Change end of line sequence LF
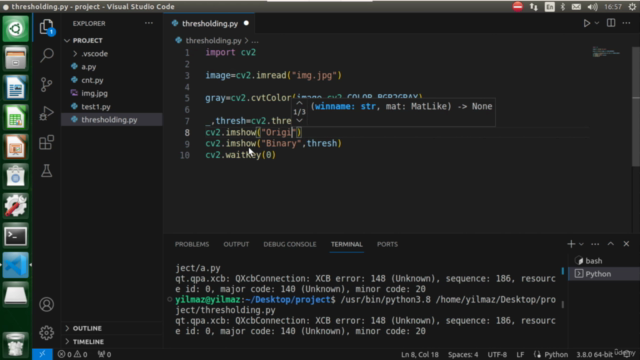This screenshot has width=640, height=360. 520,354
